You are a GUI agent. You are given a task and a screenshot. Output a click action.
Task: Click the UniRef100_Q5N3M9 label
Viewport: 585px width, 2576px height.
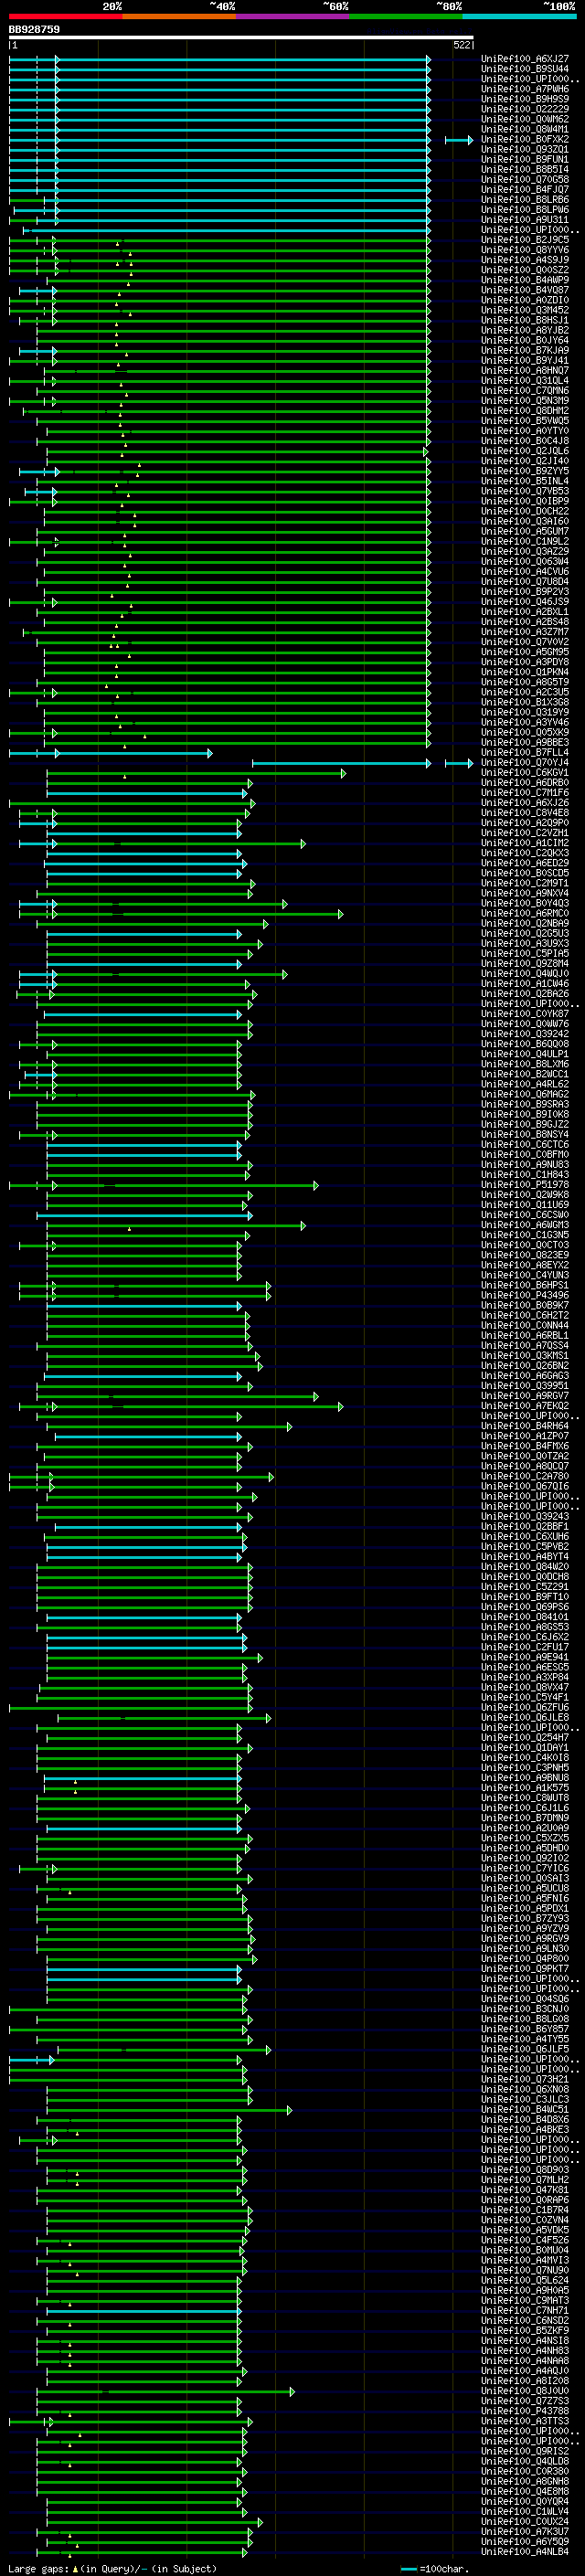pos(525,401)
